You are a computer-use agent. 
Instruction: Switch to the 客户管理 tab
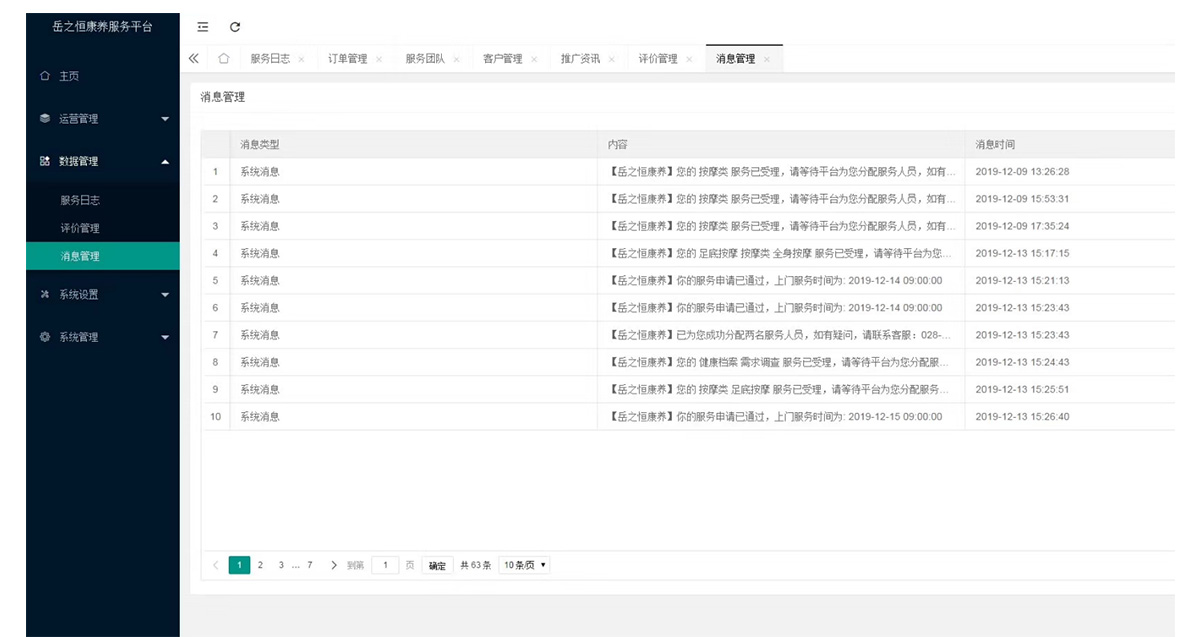[x=502, y=59]
